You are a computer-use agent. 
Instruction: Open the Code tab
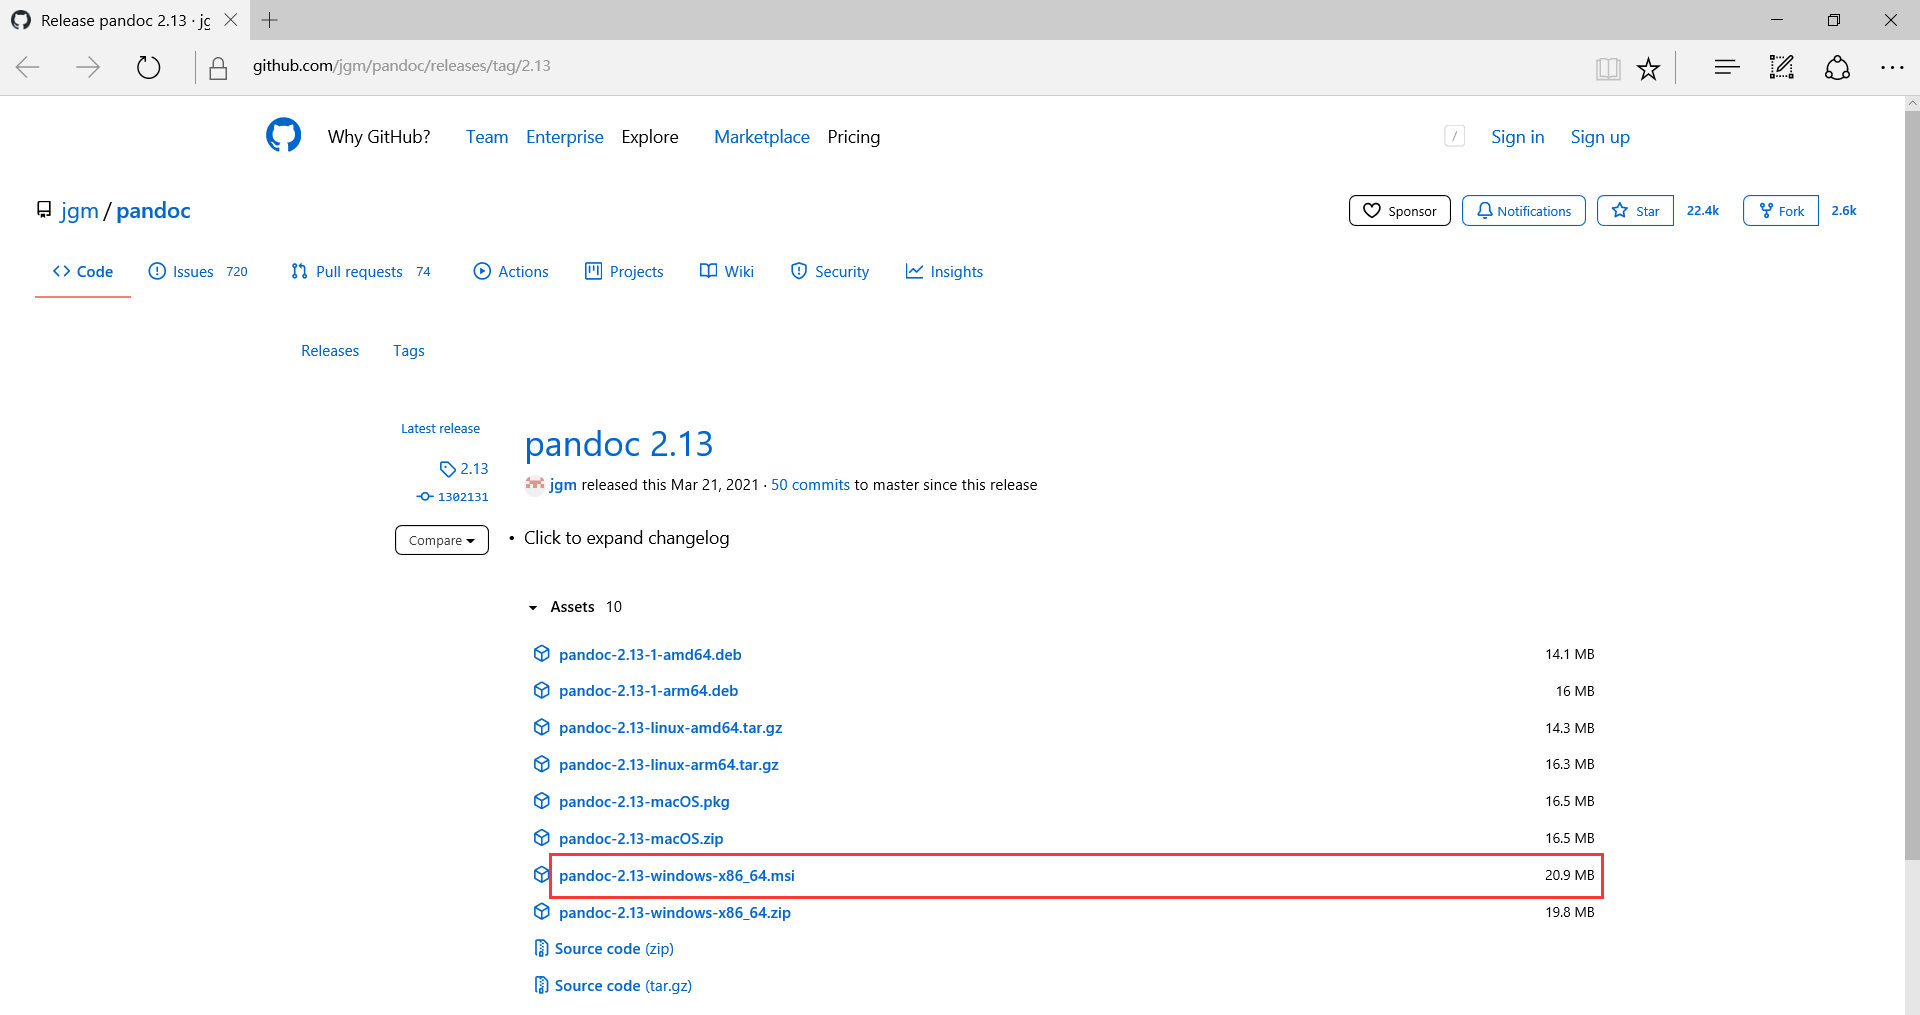point(83,272)
